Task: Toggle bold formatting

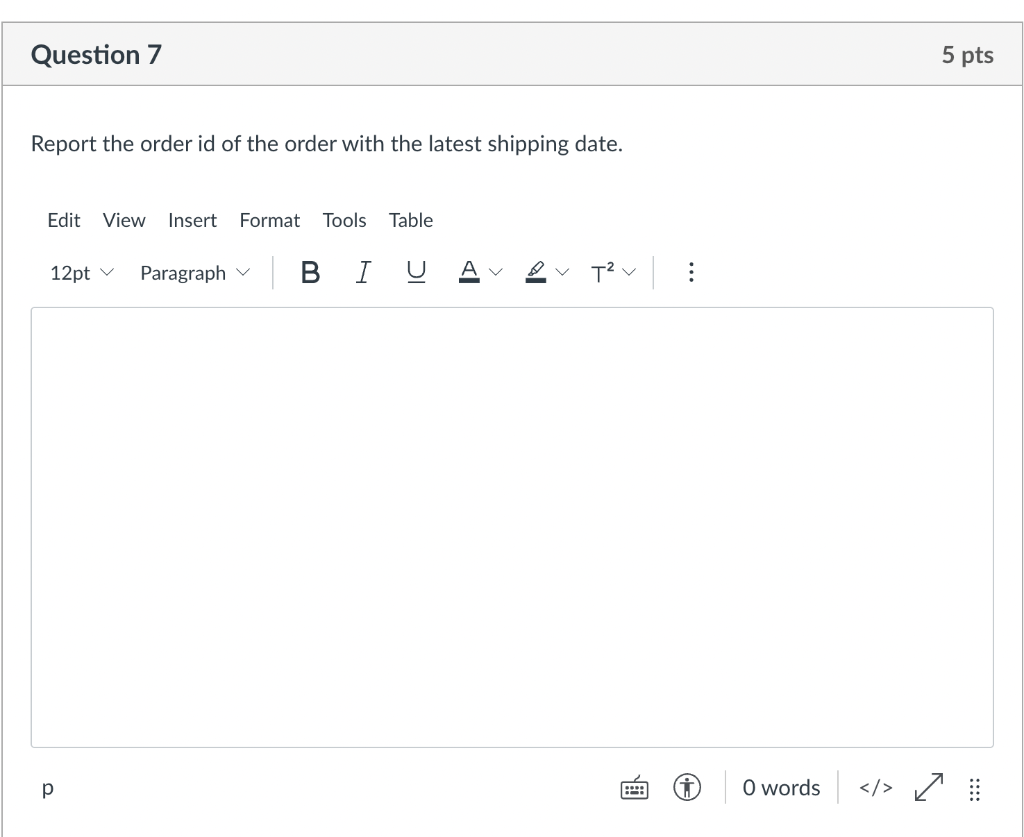Action: (310, 272)
